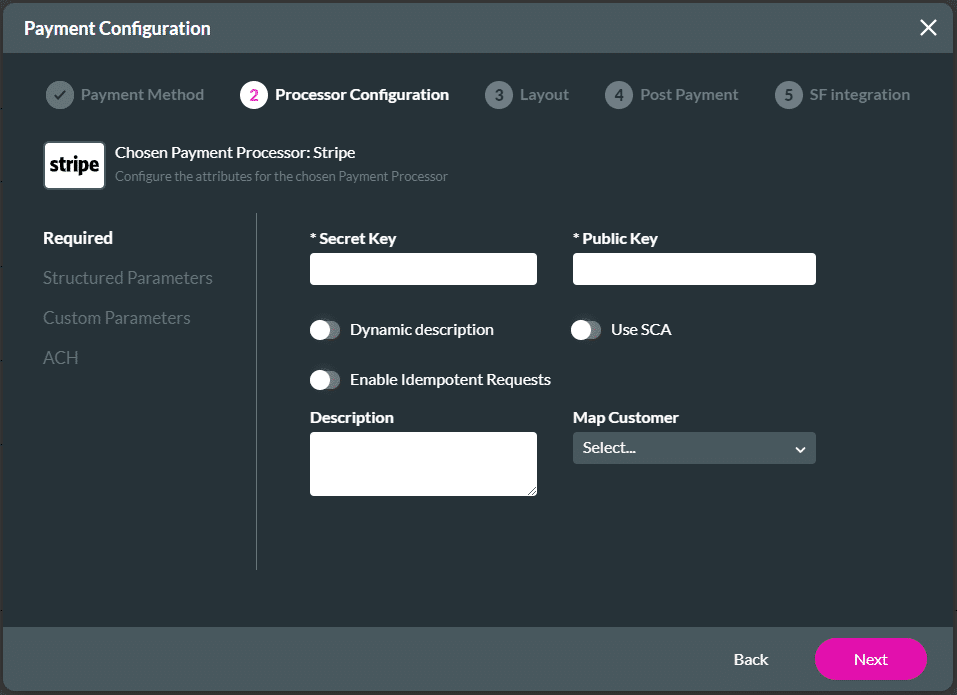
Task: Click the Description text area
Action: (x=423, y=463)
